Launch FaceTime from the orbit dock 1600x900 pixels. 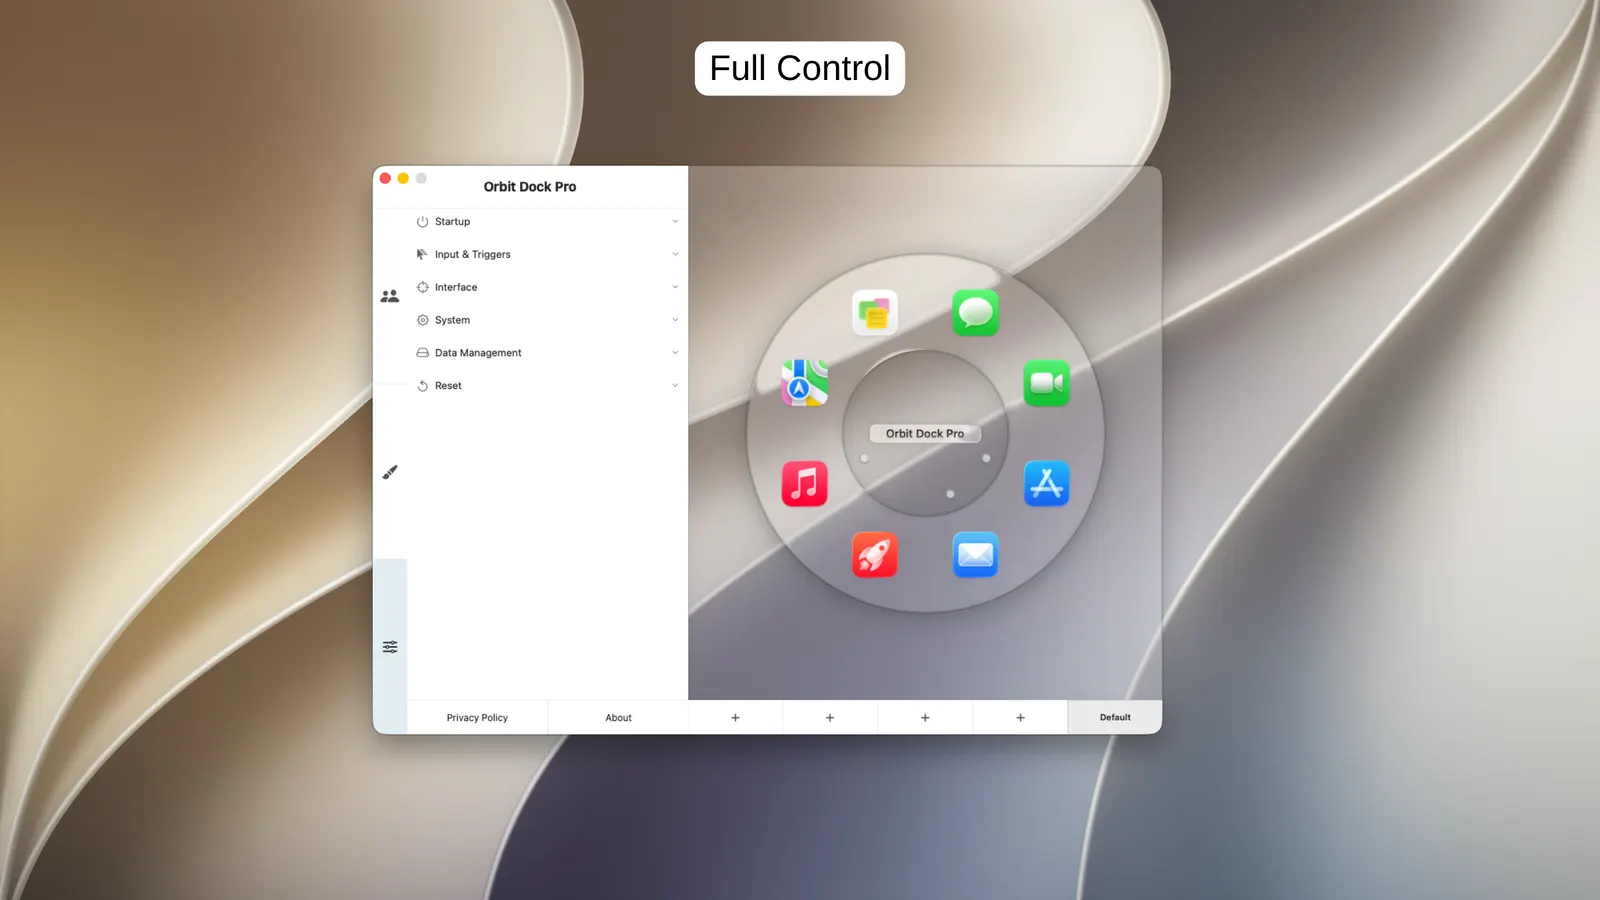[1046, 383]
